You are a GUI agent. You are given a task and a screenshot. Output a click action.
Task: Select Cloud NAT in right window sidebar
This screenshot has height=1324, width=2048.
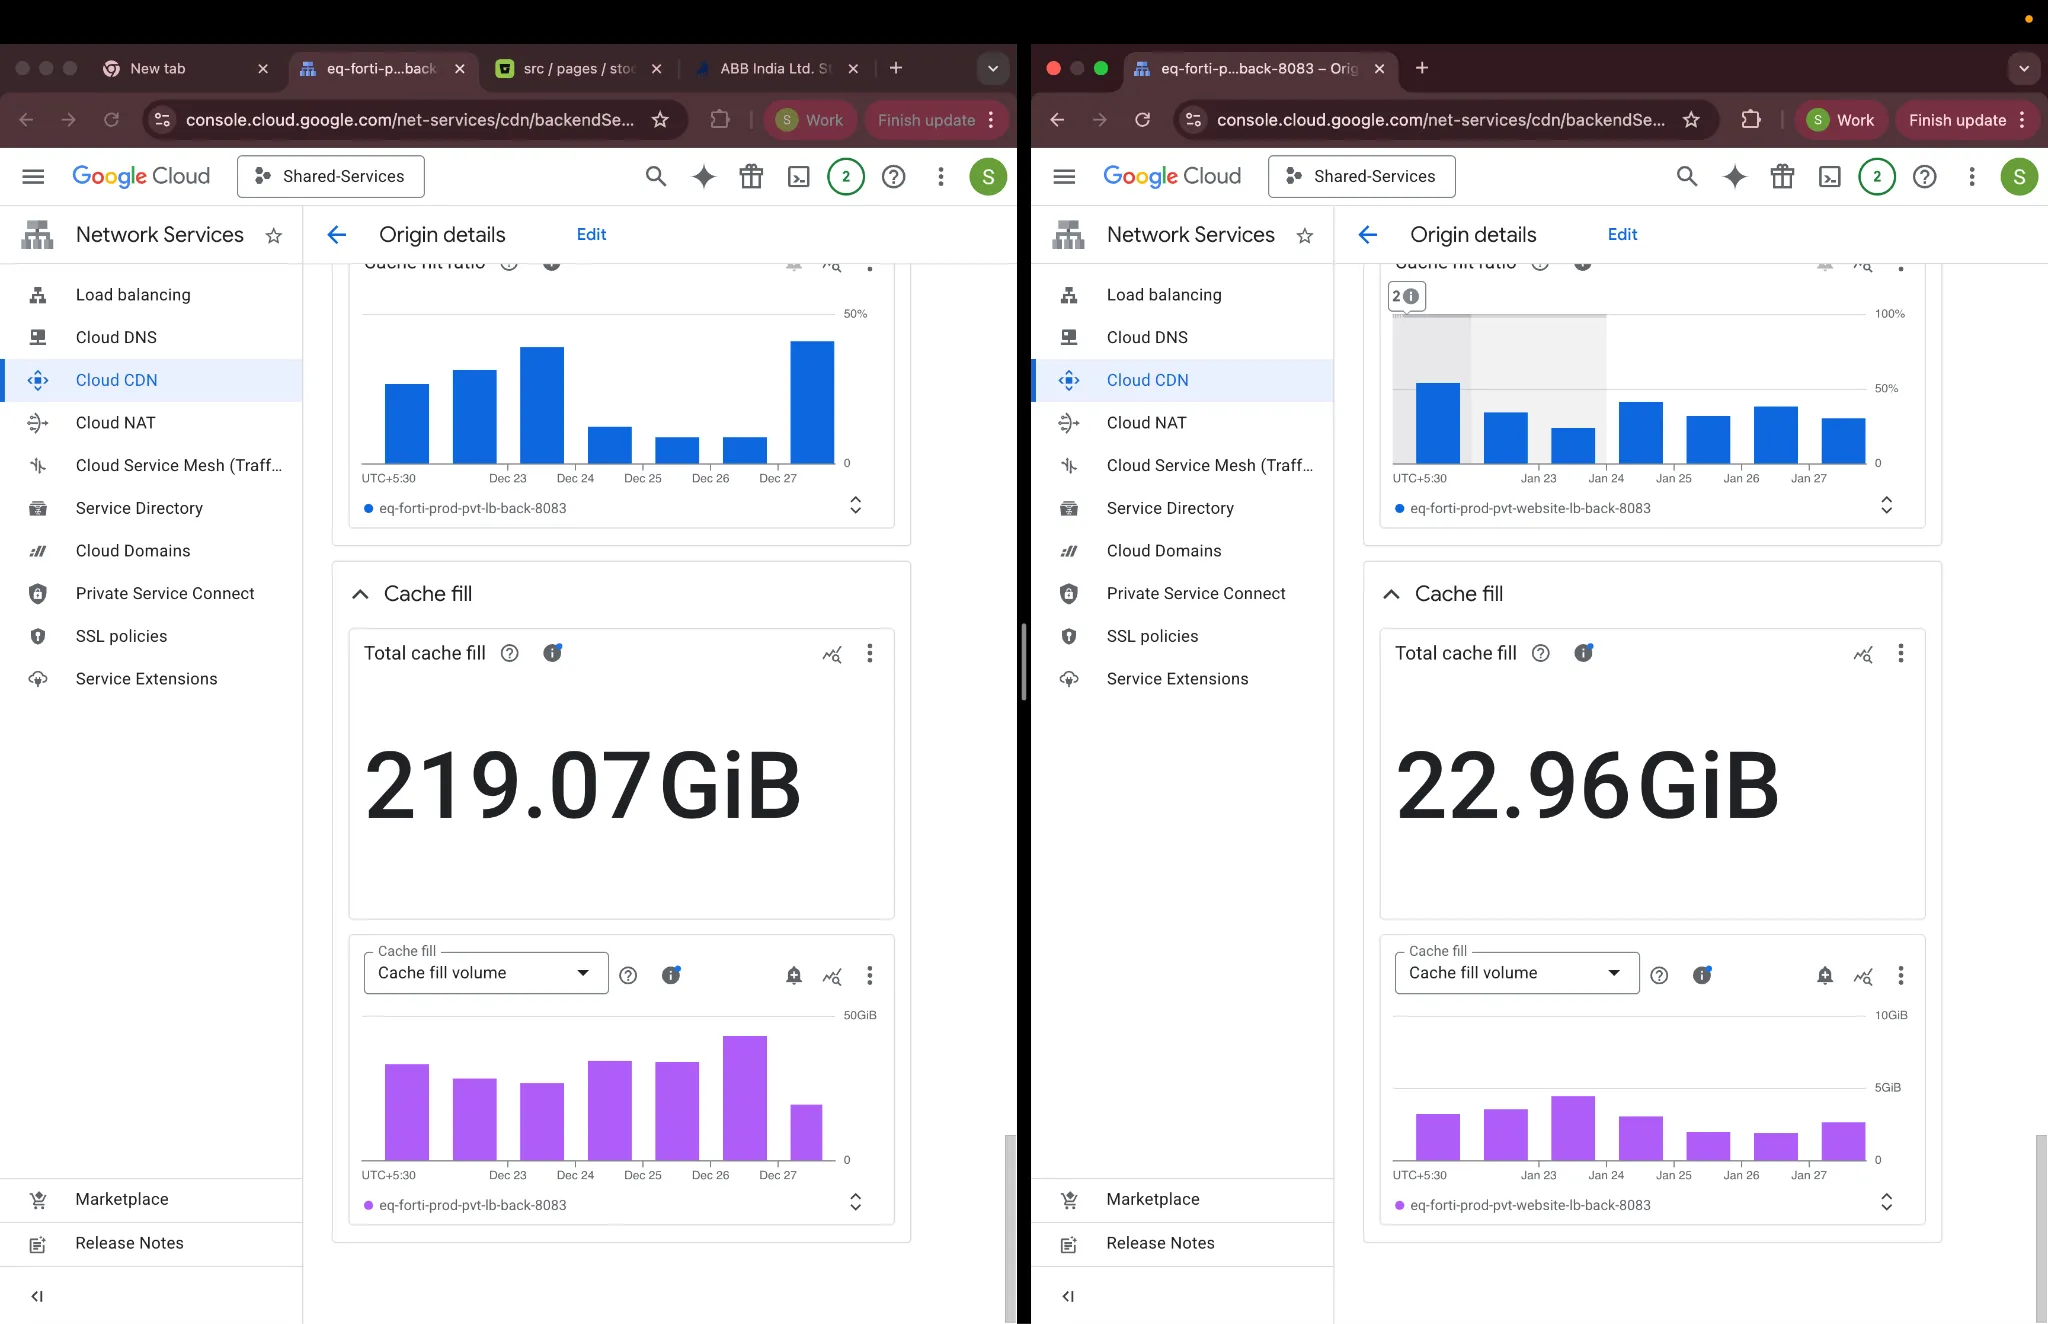[x=1182, y=423]
